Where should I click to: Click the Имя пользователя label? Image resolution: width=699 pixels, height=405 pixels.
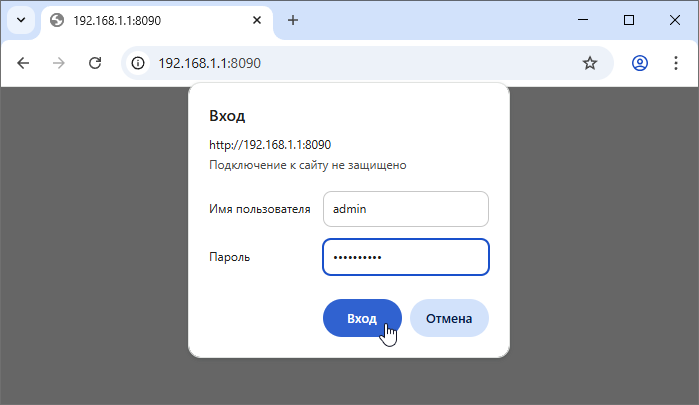[x=260, y=209]
